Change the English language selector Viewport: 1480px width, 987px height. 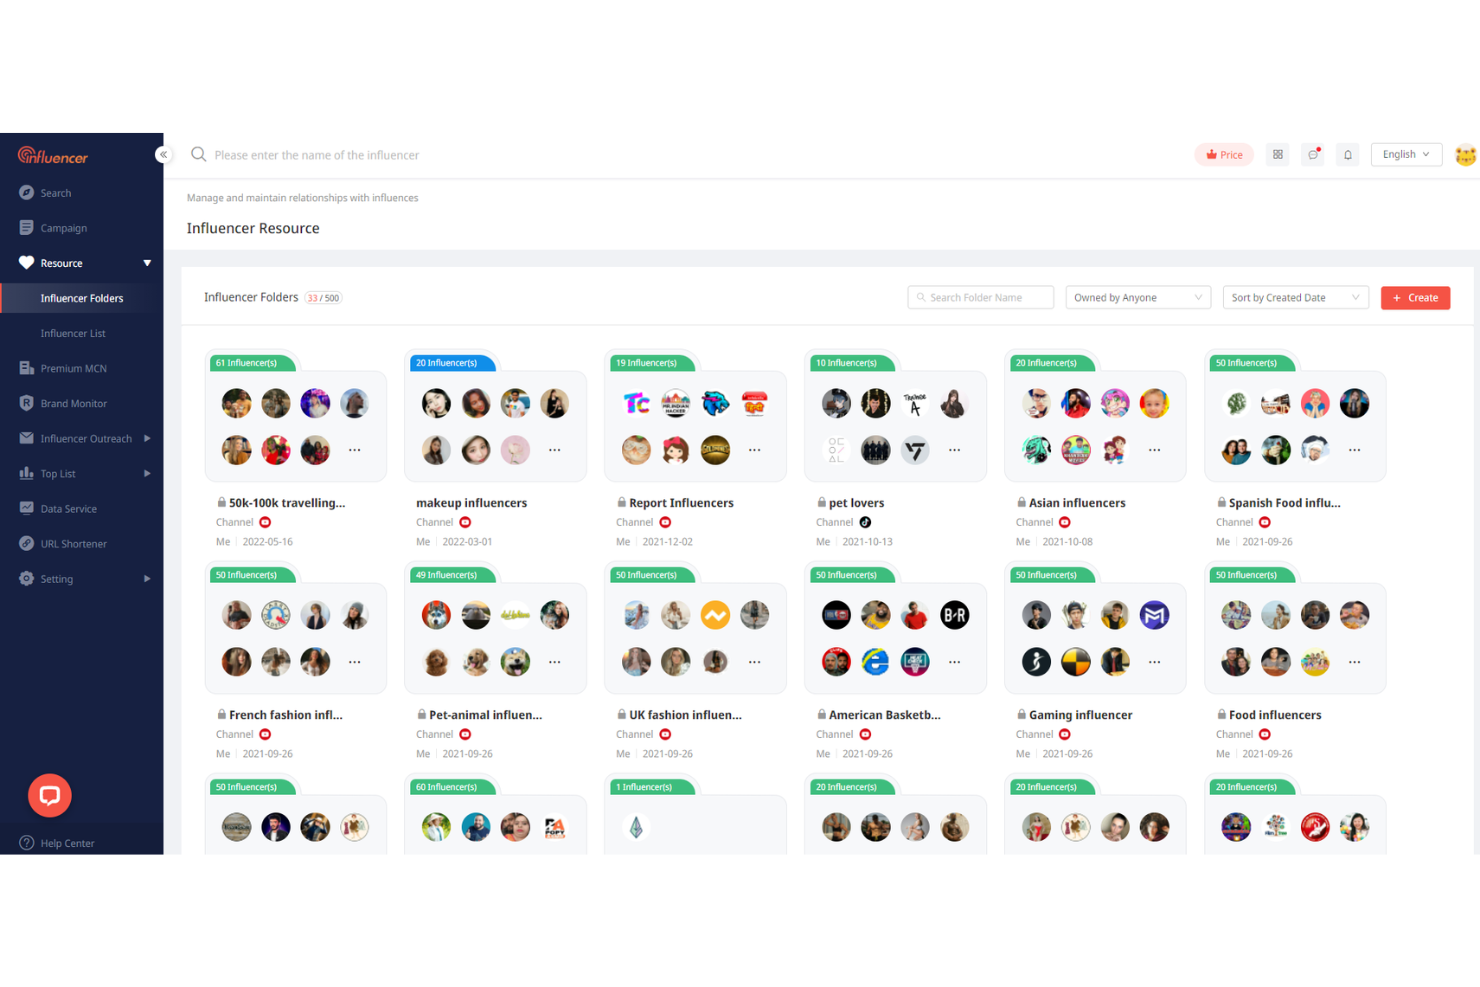[x=1405, y=154]
